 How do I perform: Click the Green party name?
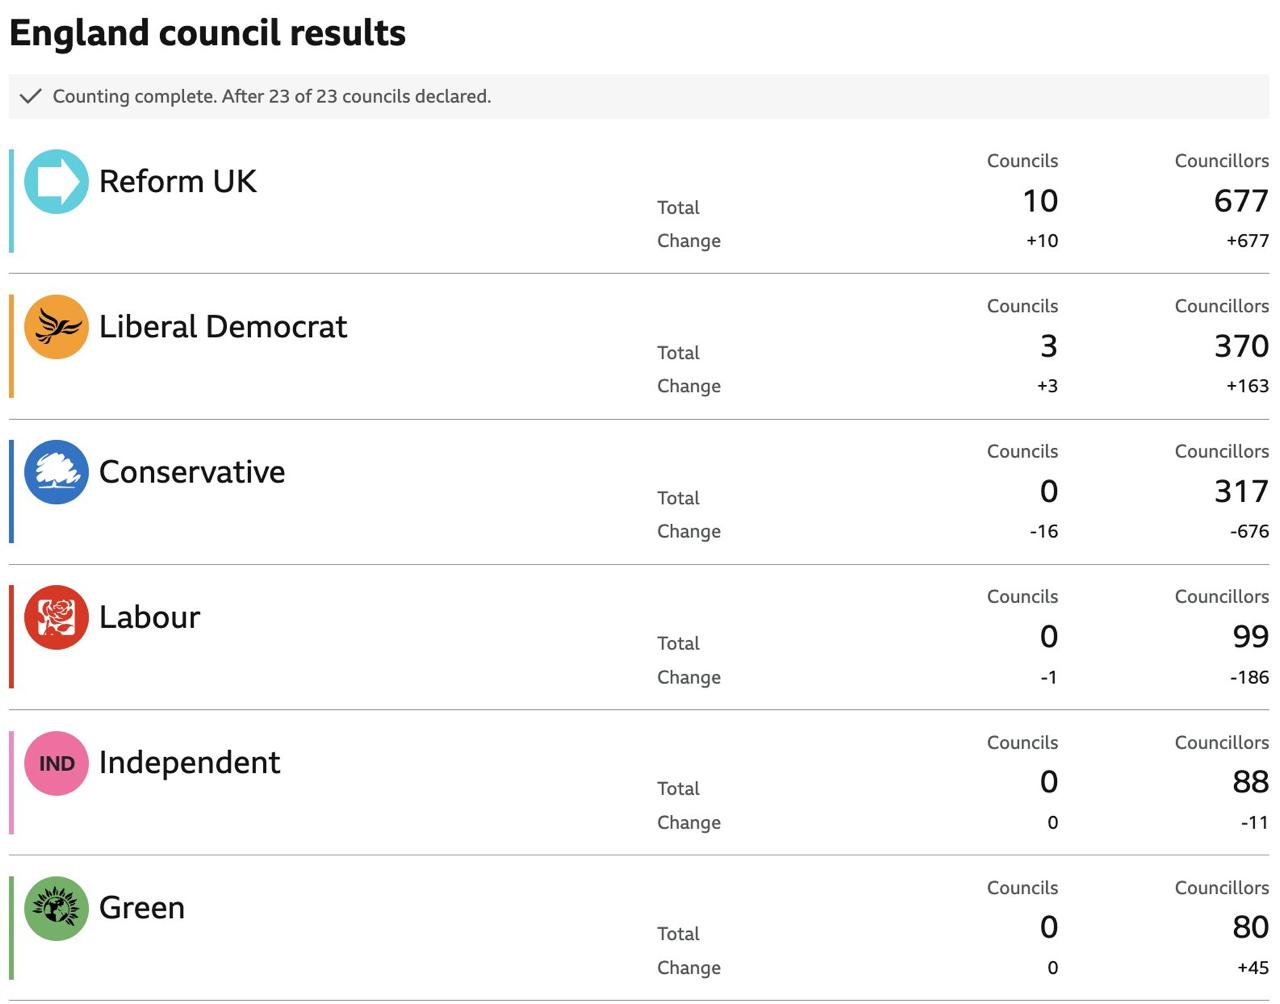point(141,907)
